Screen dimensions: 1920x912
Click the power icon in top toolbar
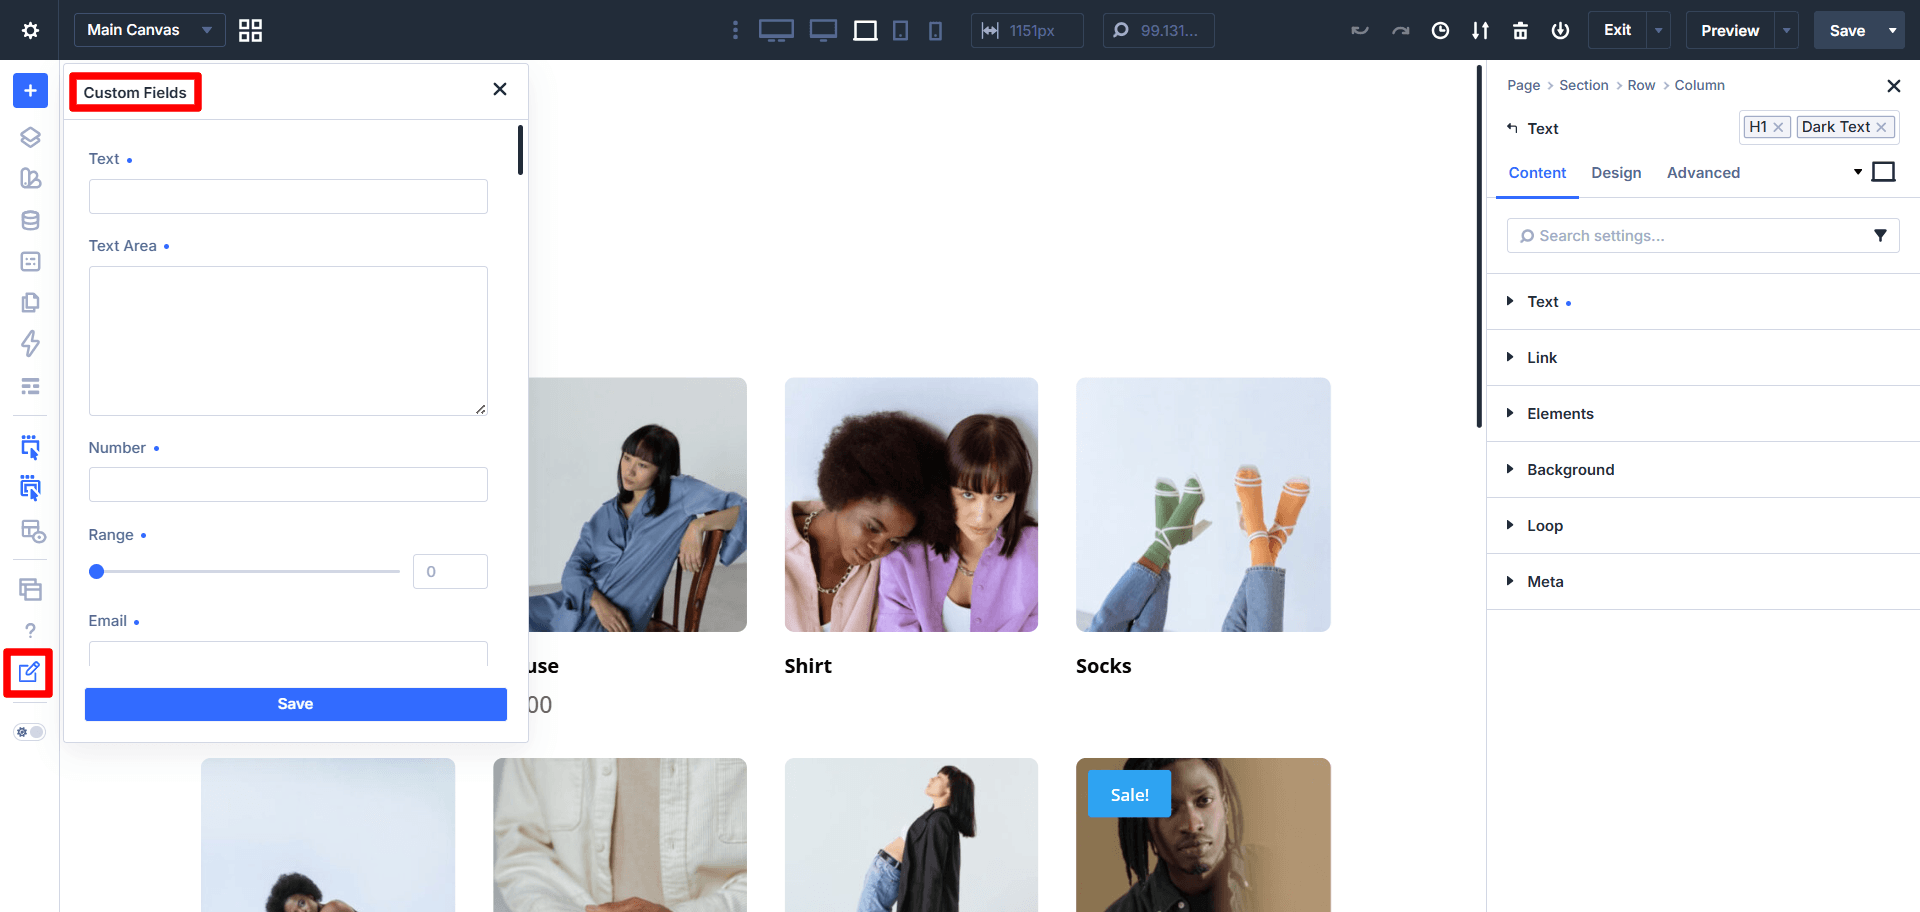(1560, 30)
